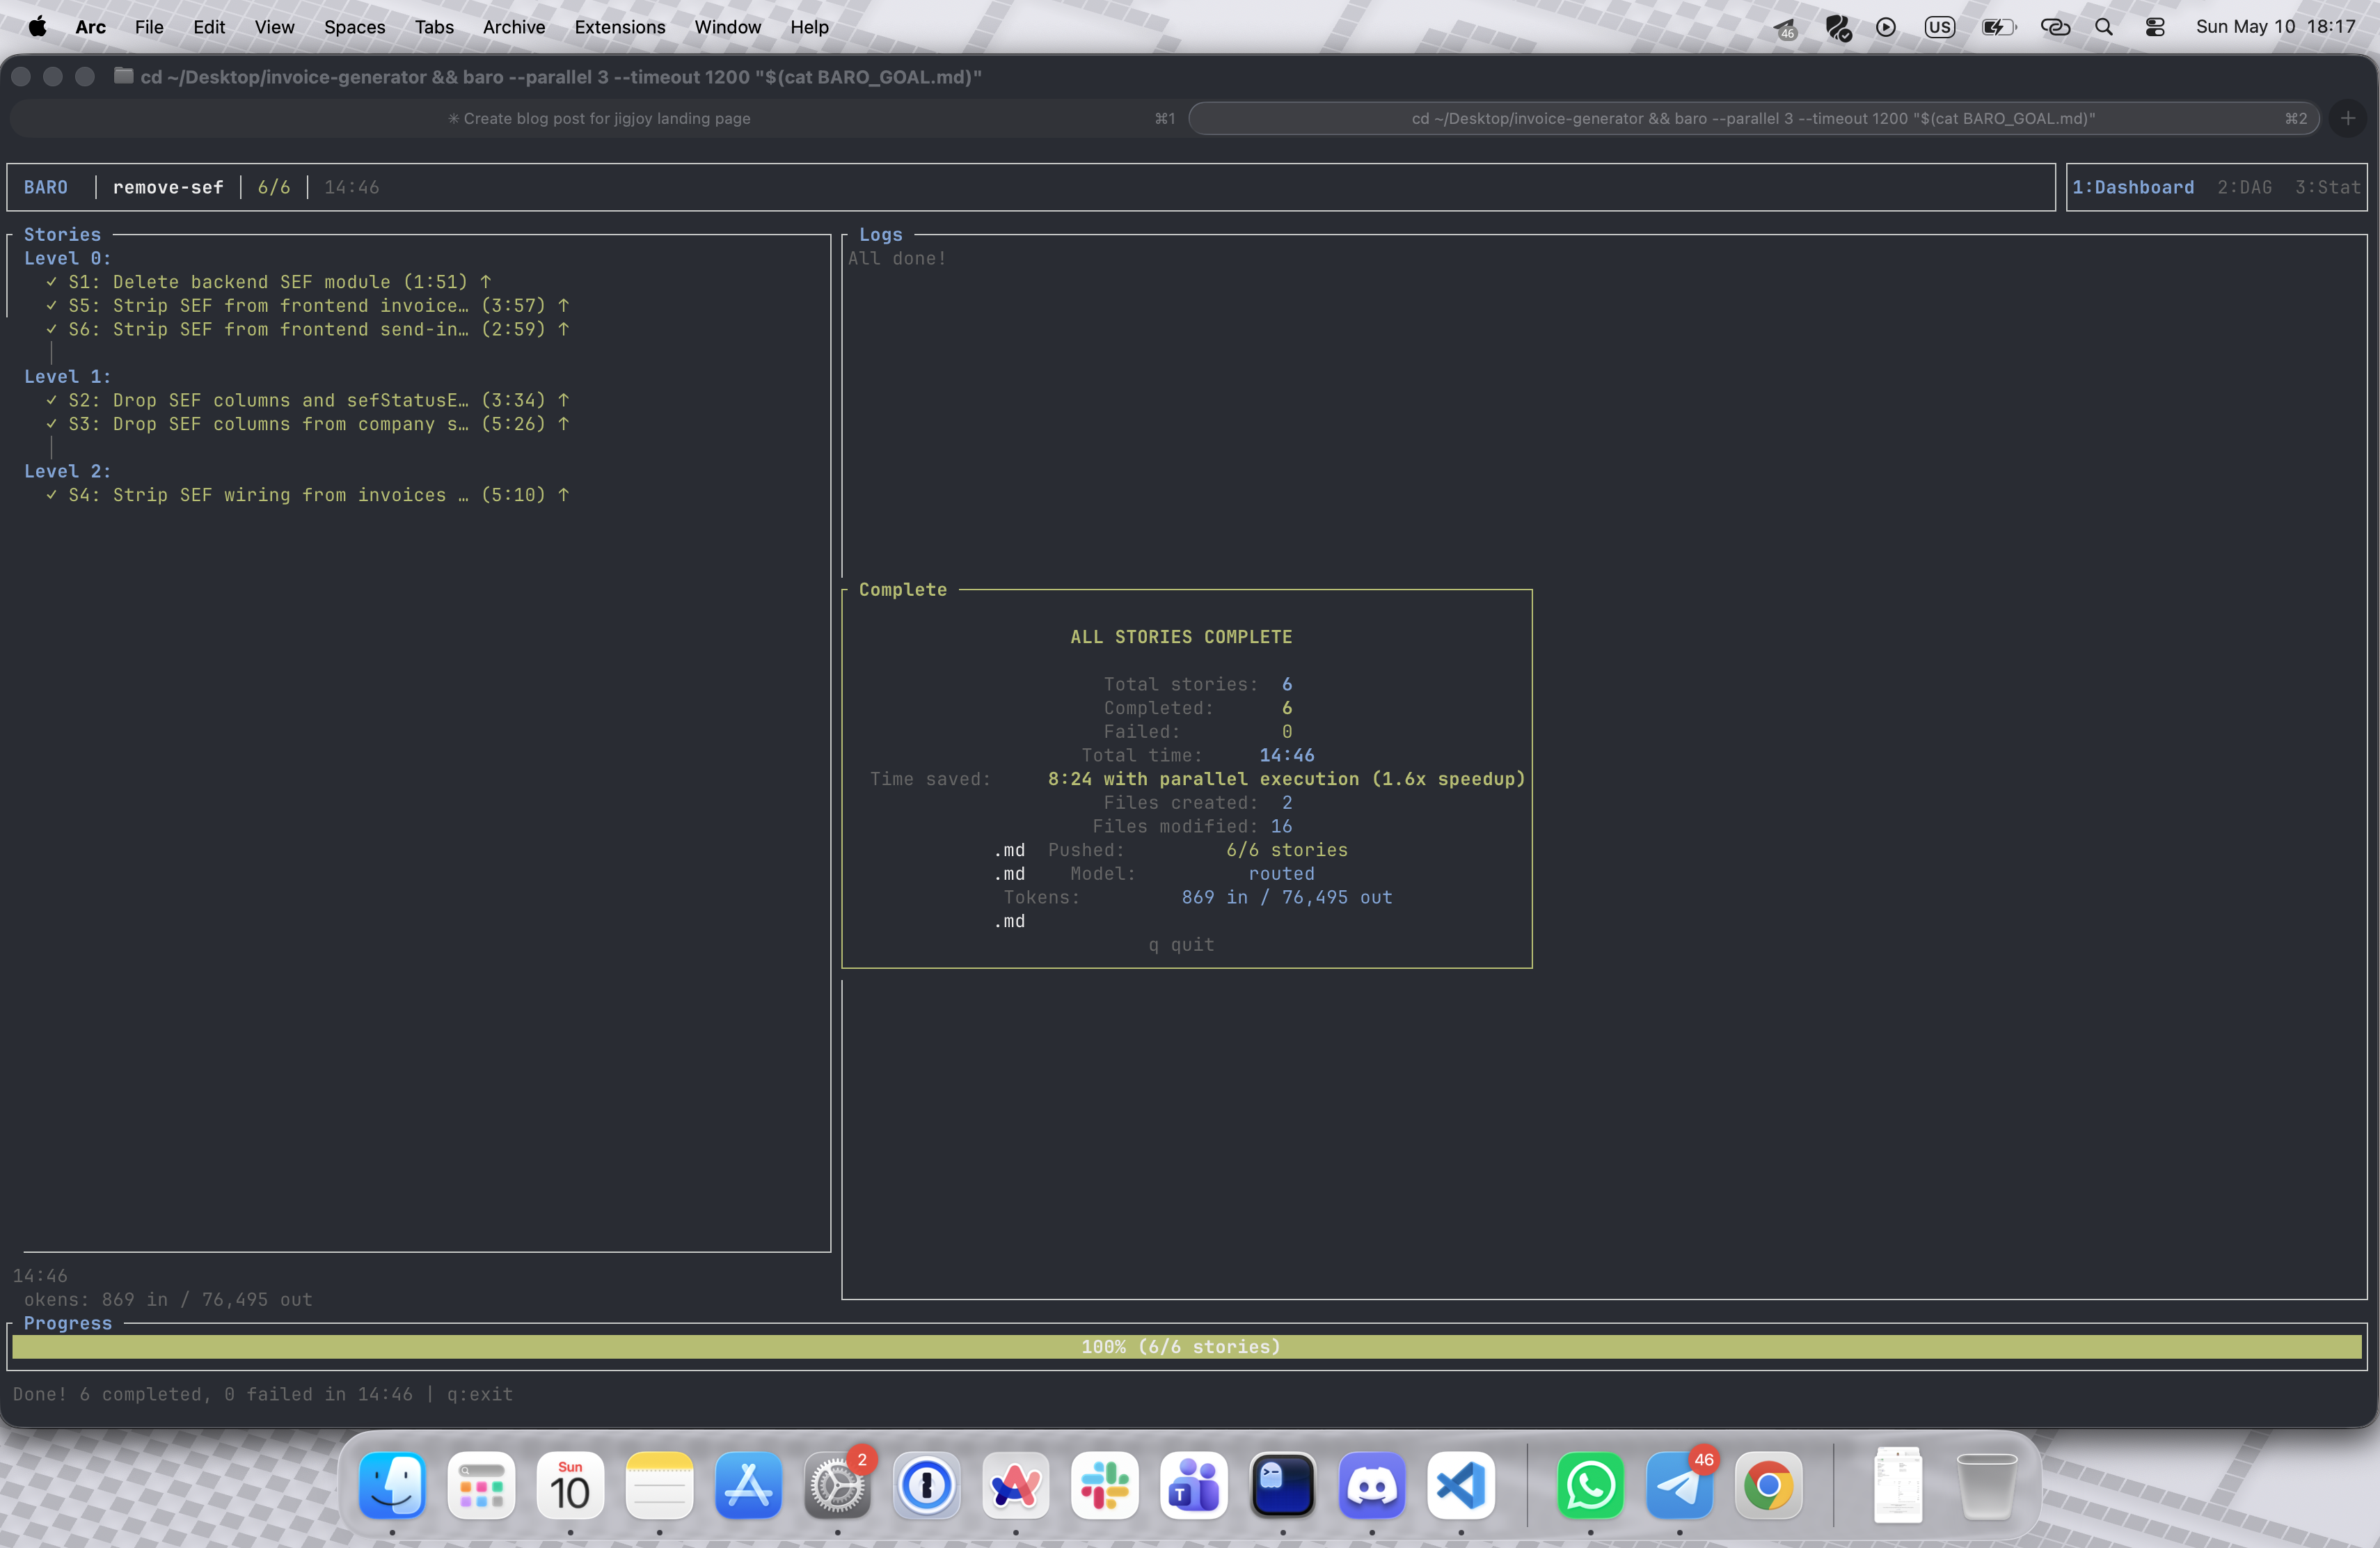
Task: Click 'ALL STORIES COMPLETE' heading
Action: click(x=1181, y=637)
